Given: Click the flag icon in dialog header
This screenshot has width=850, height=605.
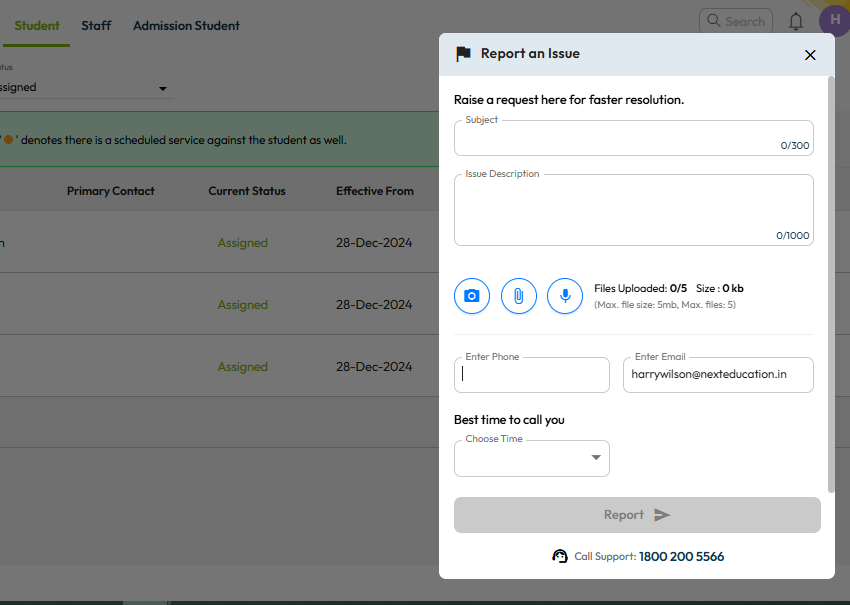Looking at the screenshot, I should (x=463, y=54).
